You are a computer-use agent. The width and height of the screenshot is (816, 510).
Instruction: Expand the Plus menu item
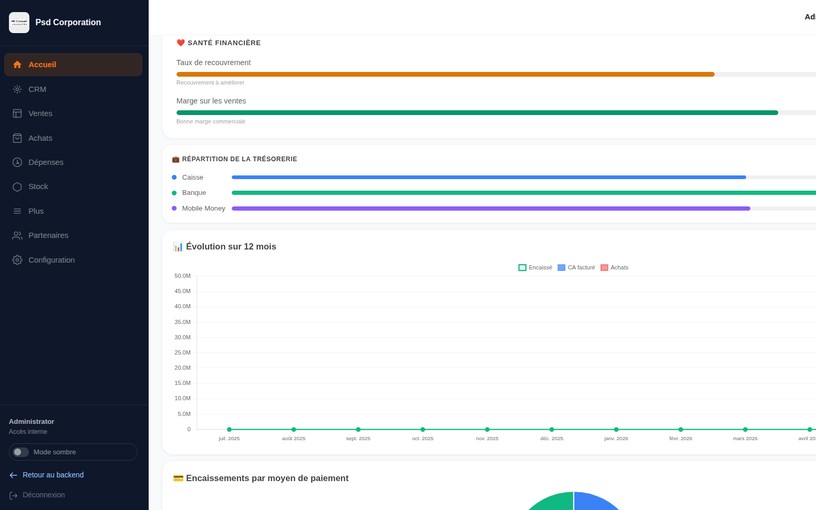point(73,211)
